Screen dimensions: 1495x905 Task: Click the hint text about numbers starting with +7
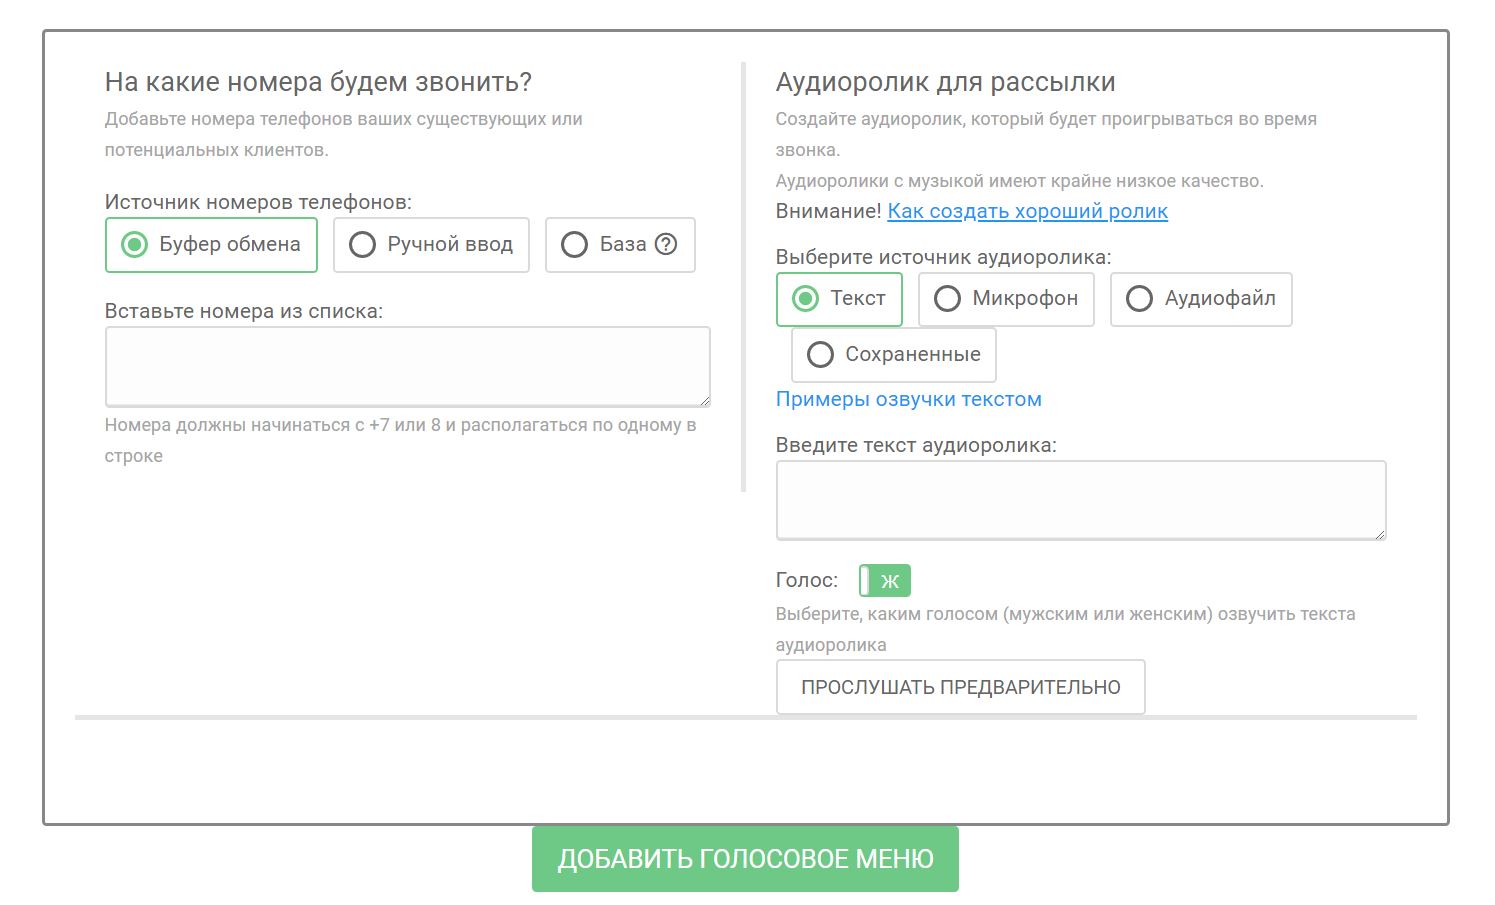pos(400,440)
